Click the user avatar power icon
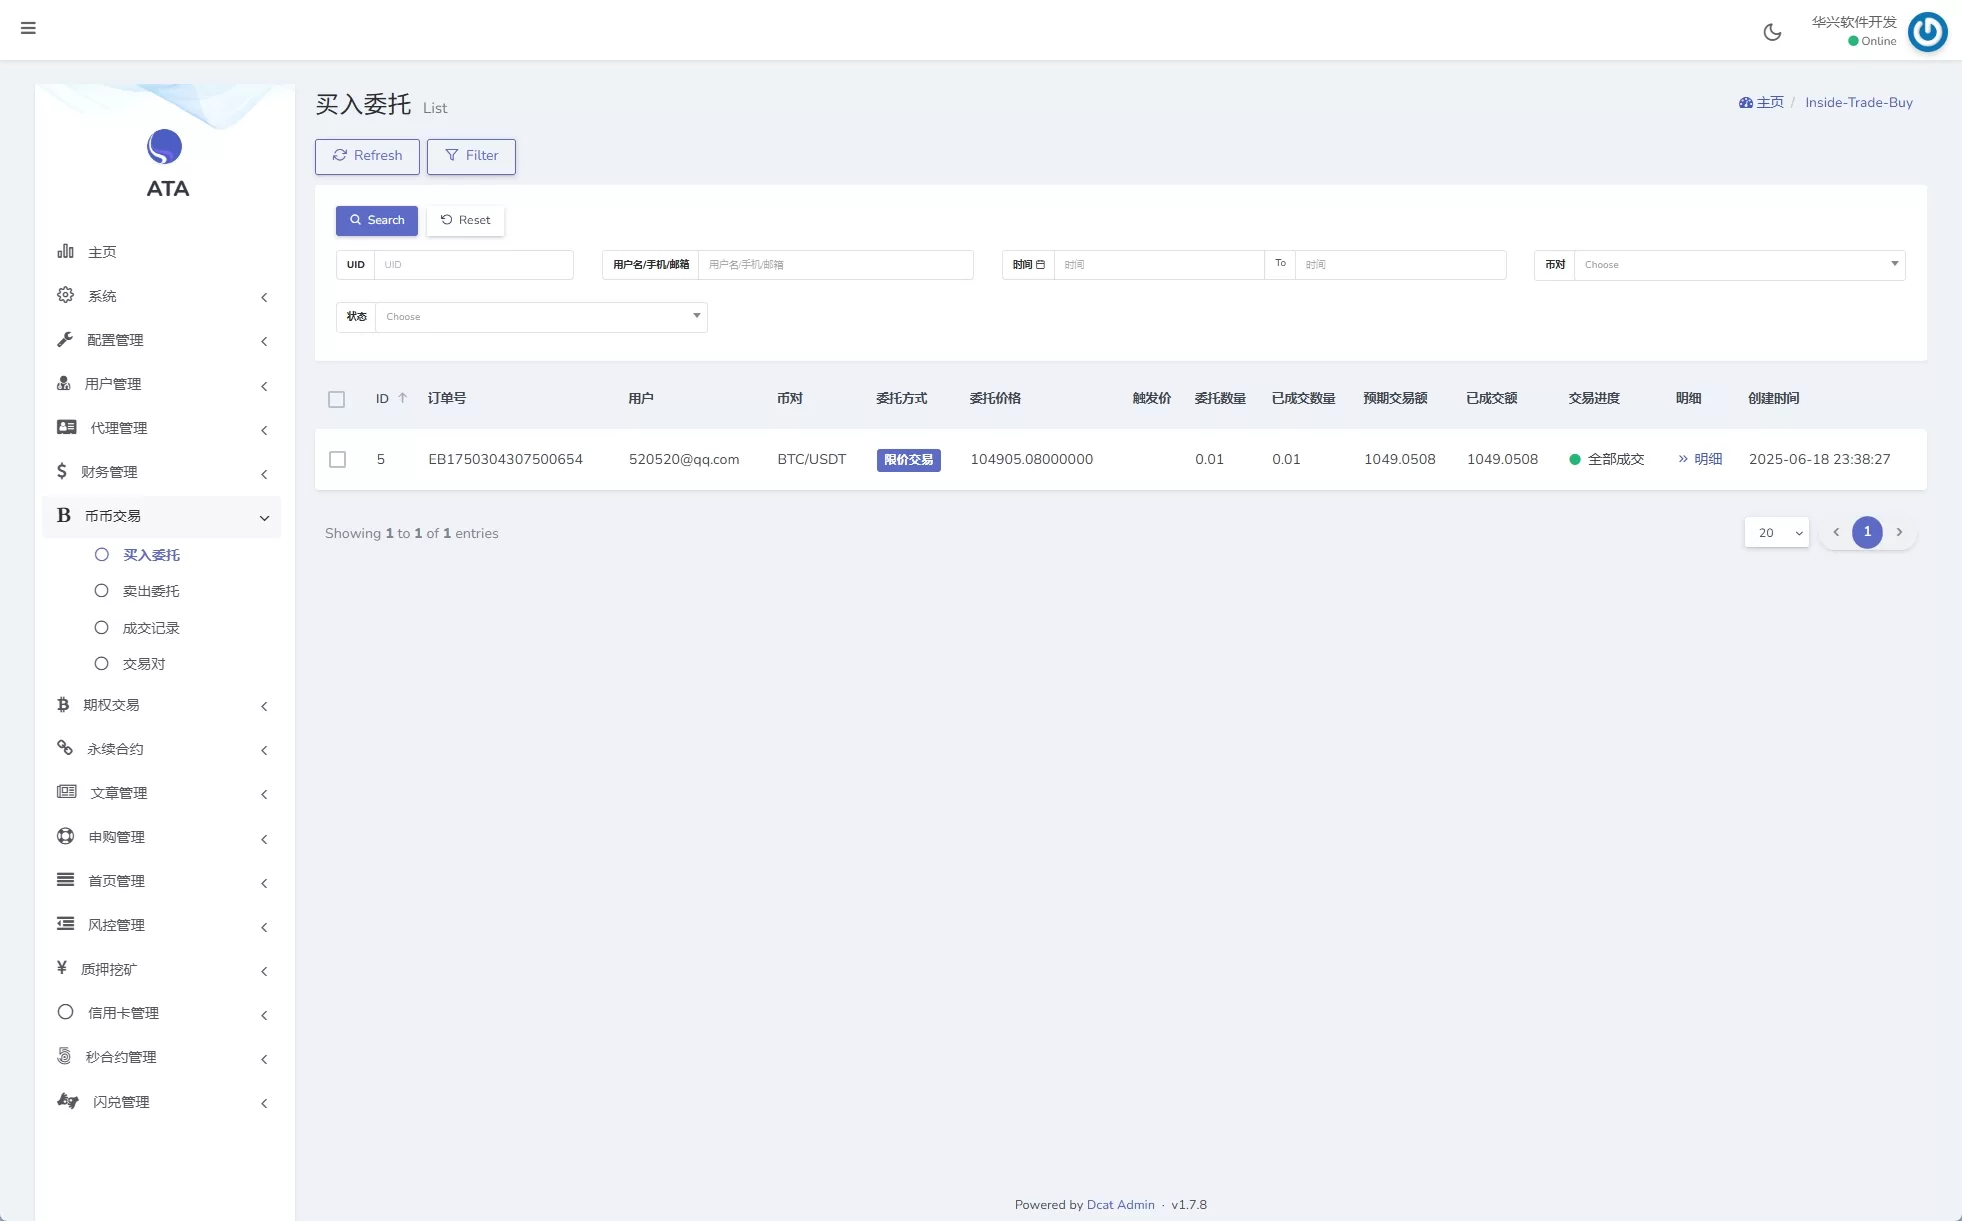Viewport: 1962px width, 1221px height. coord(1927,32)
